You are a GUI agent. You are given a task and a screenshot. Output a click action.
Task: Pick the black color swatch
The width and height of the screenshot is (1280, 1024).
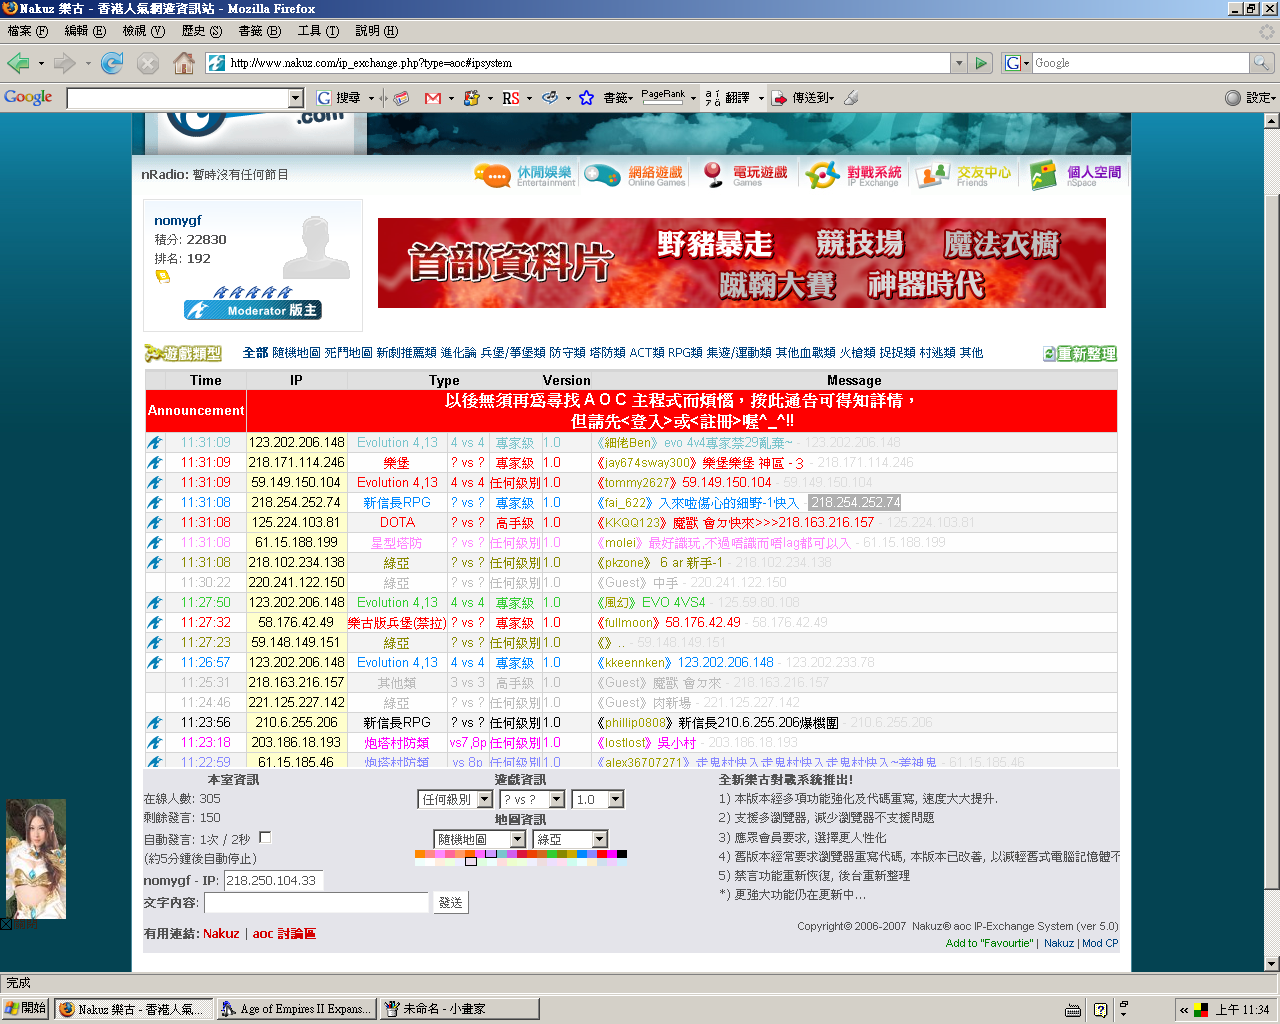[x=622, y=854]
